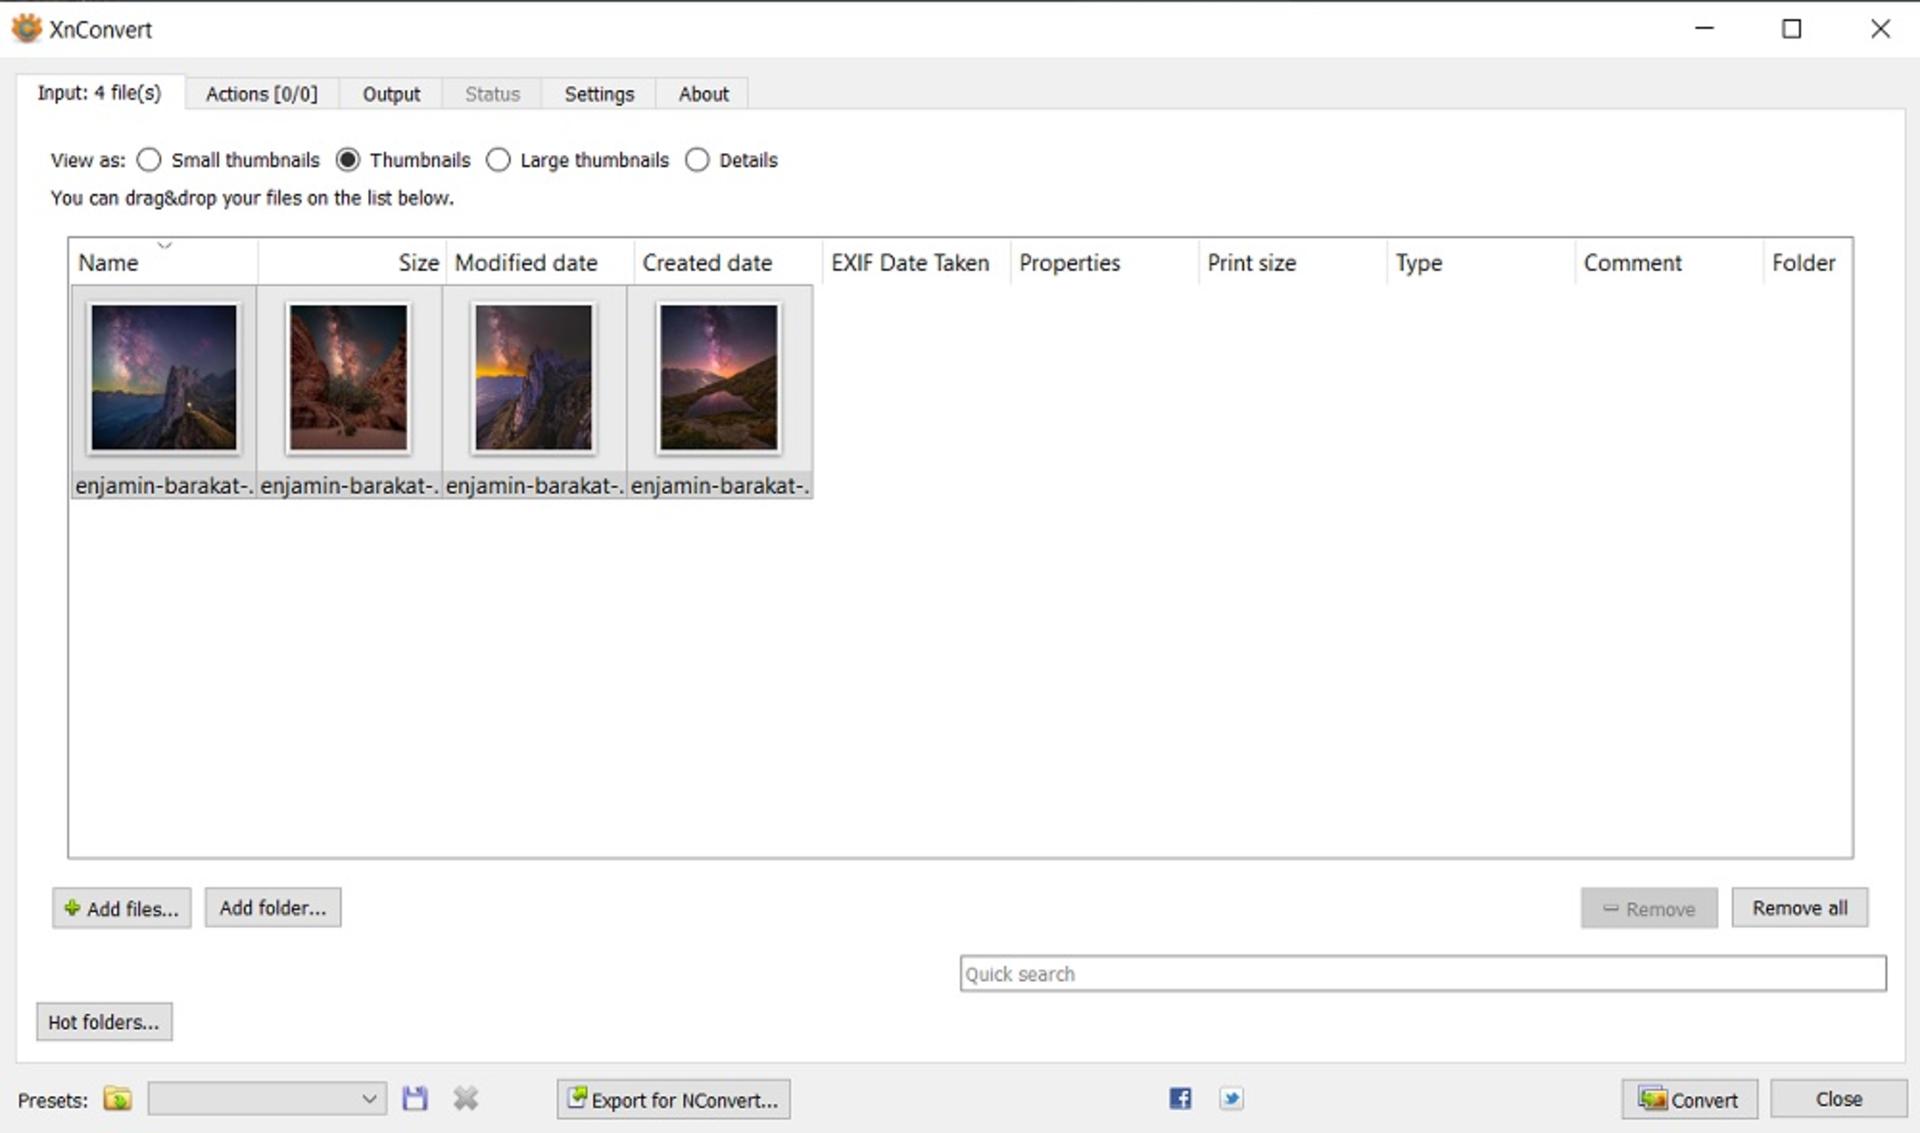Click into the Quick search field
The image size is (1920, 1133).
point(1423,974)
